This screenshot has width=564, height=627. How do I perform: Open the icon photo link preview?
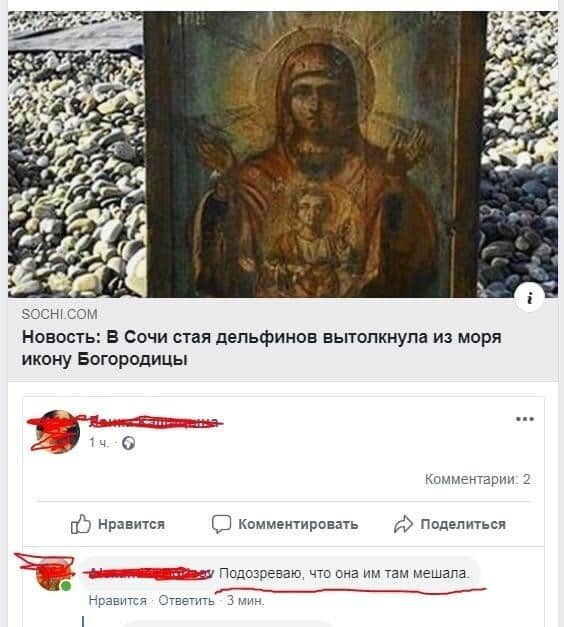(x=283, y=154)
